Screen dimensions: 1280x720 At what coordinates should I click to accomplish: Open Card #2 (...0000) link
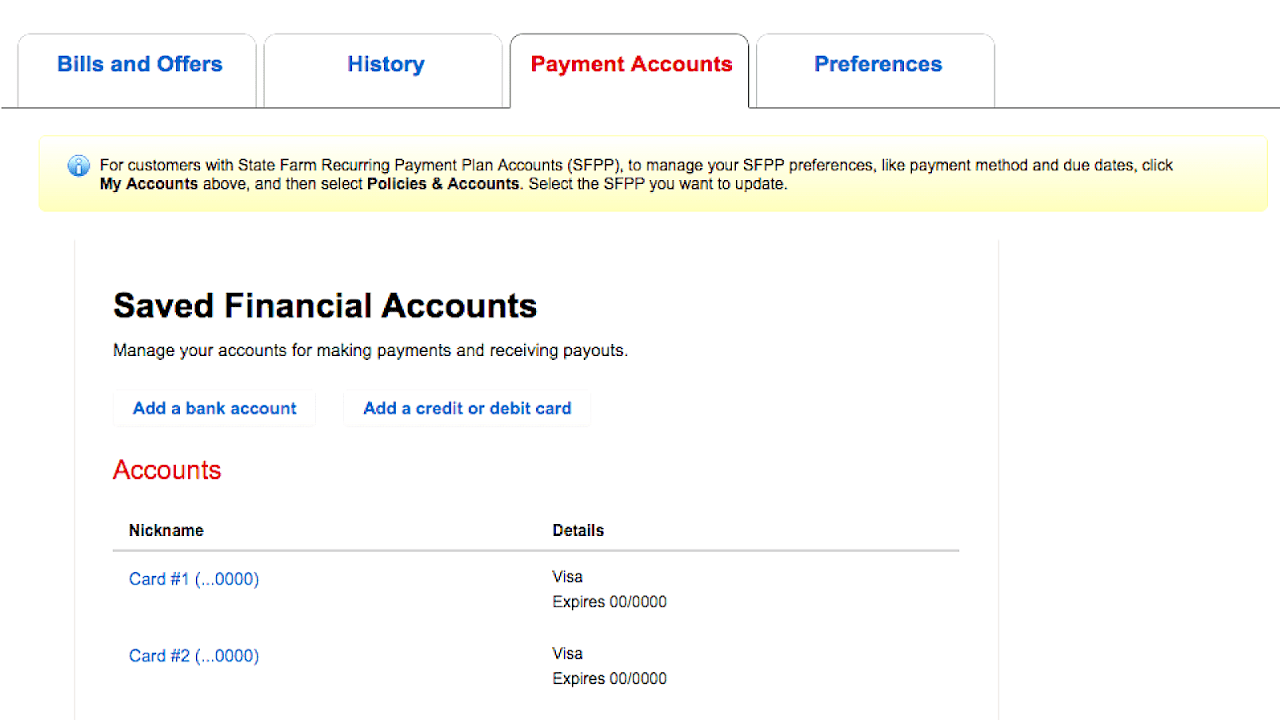(x=194, y=656)
